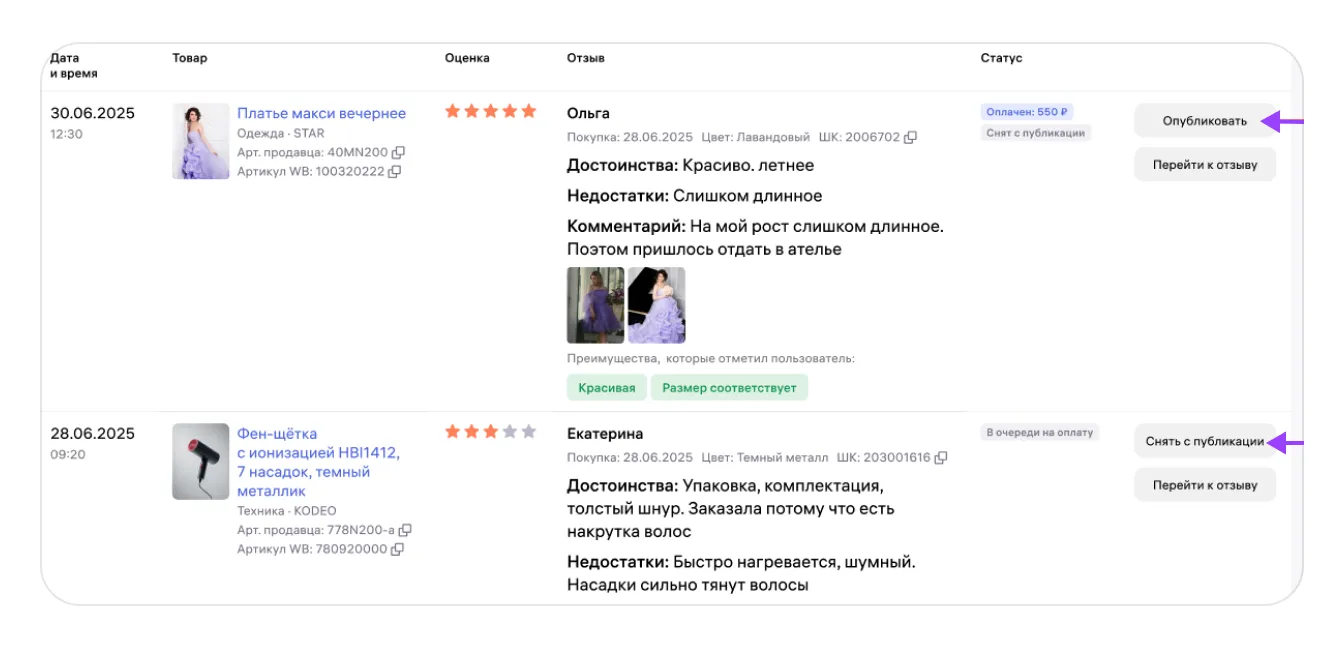Open the hair dryer product thumbnail
1344x646 pixels.
[200, 461]
